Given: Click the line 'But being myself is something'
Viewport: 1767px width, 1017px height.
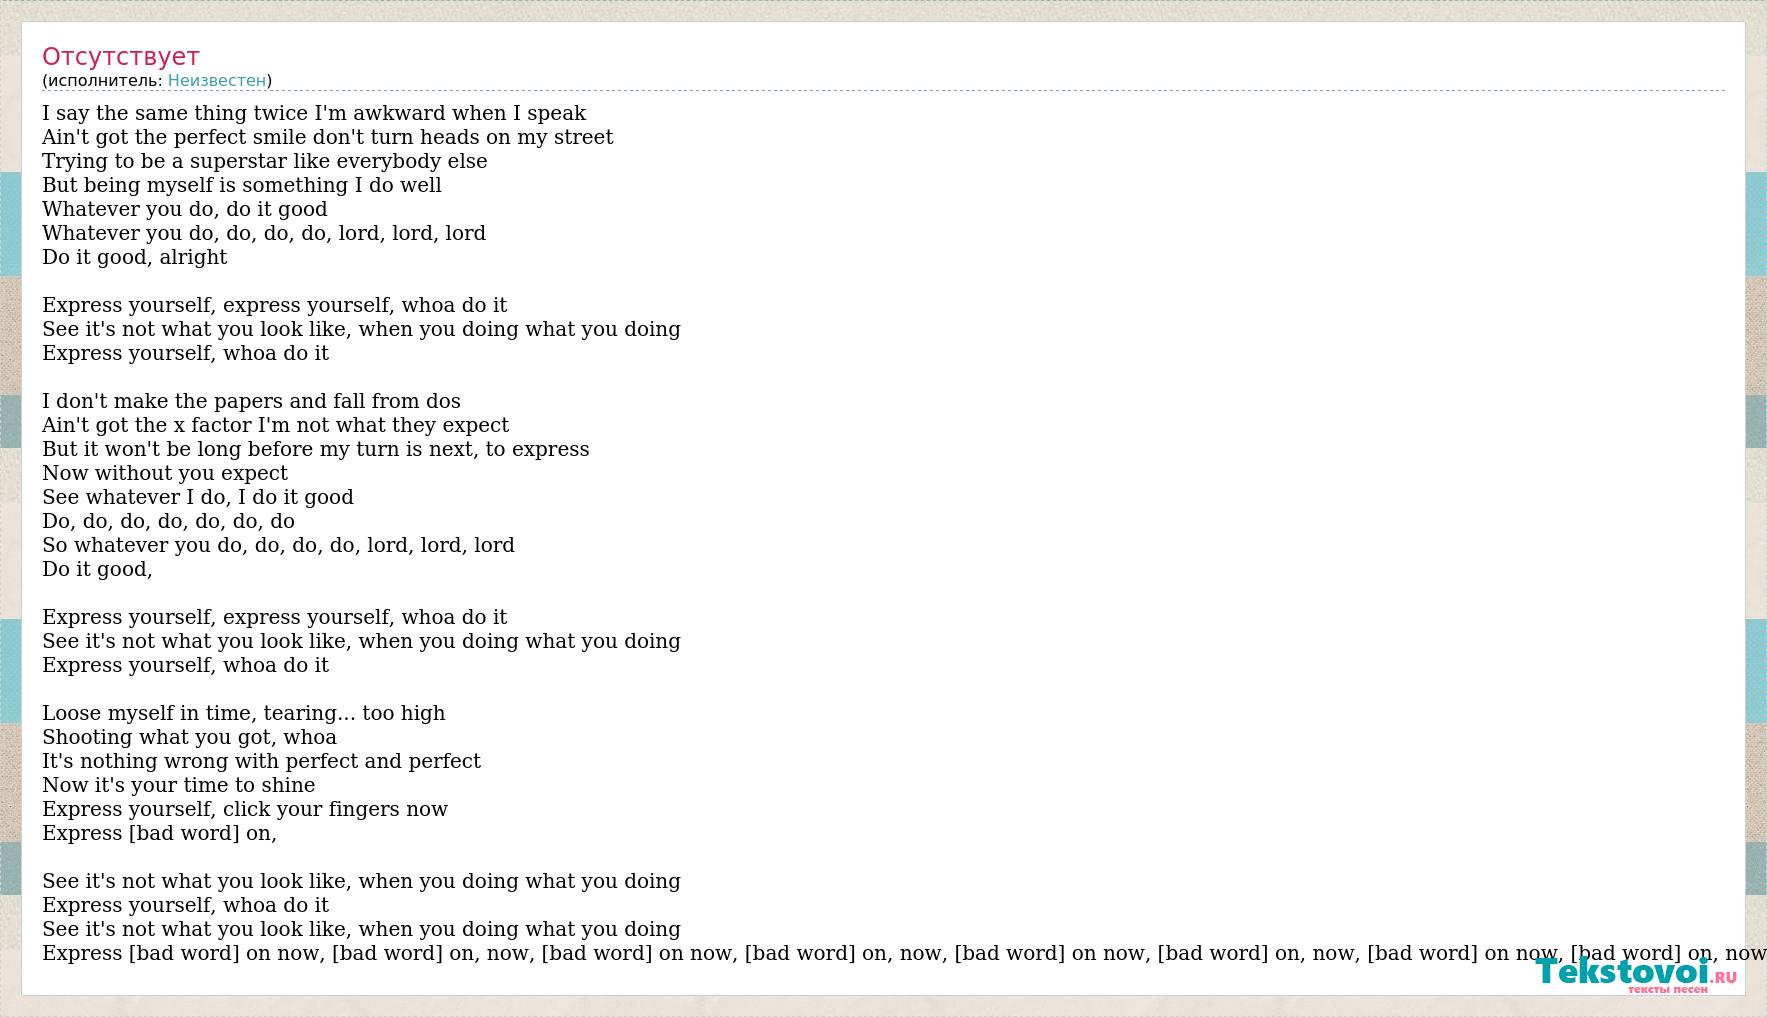Looking at the screenshot, I should tap(242, 185).
